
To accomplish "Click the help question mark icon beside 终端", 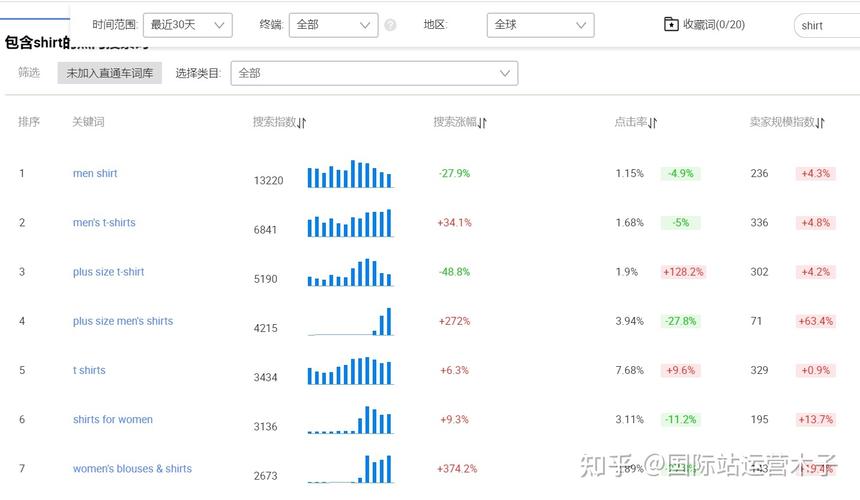I will 390,25.
